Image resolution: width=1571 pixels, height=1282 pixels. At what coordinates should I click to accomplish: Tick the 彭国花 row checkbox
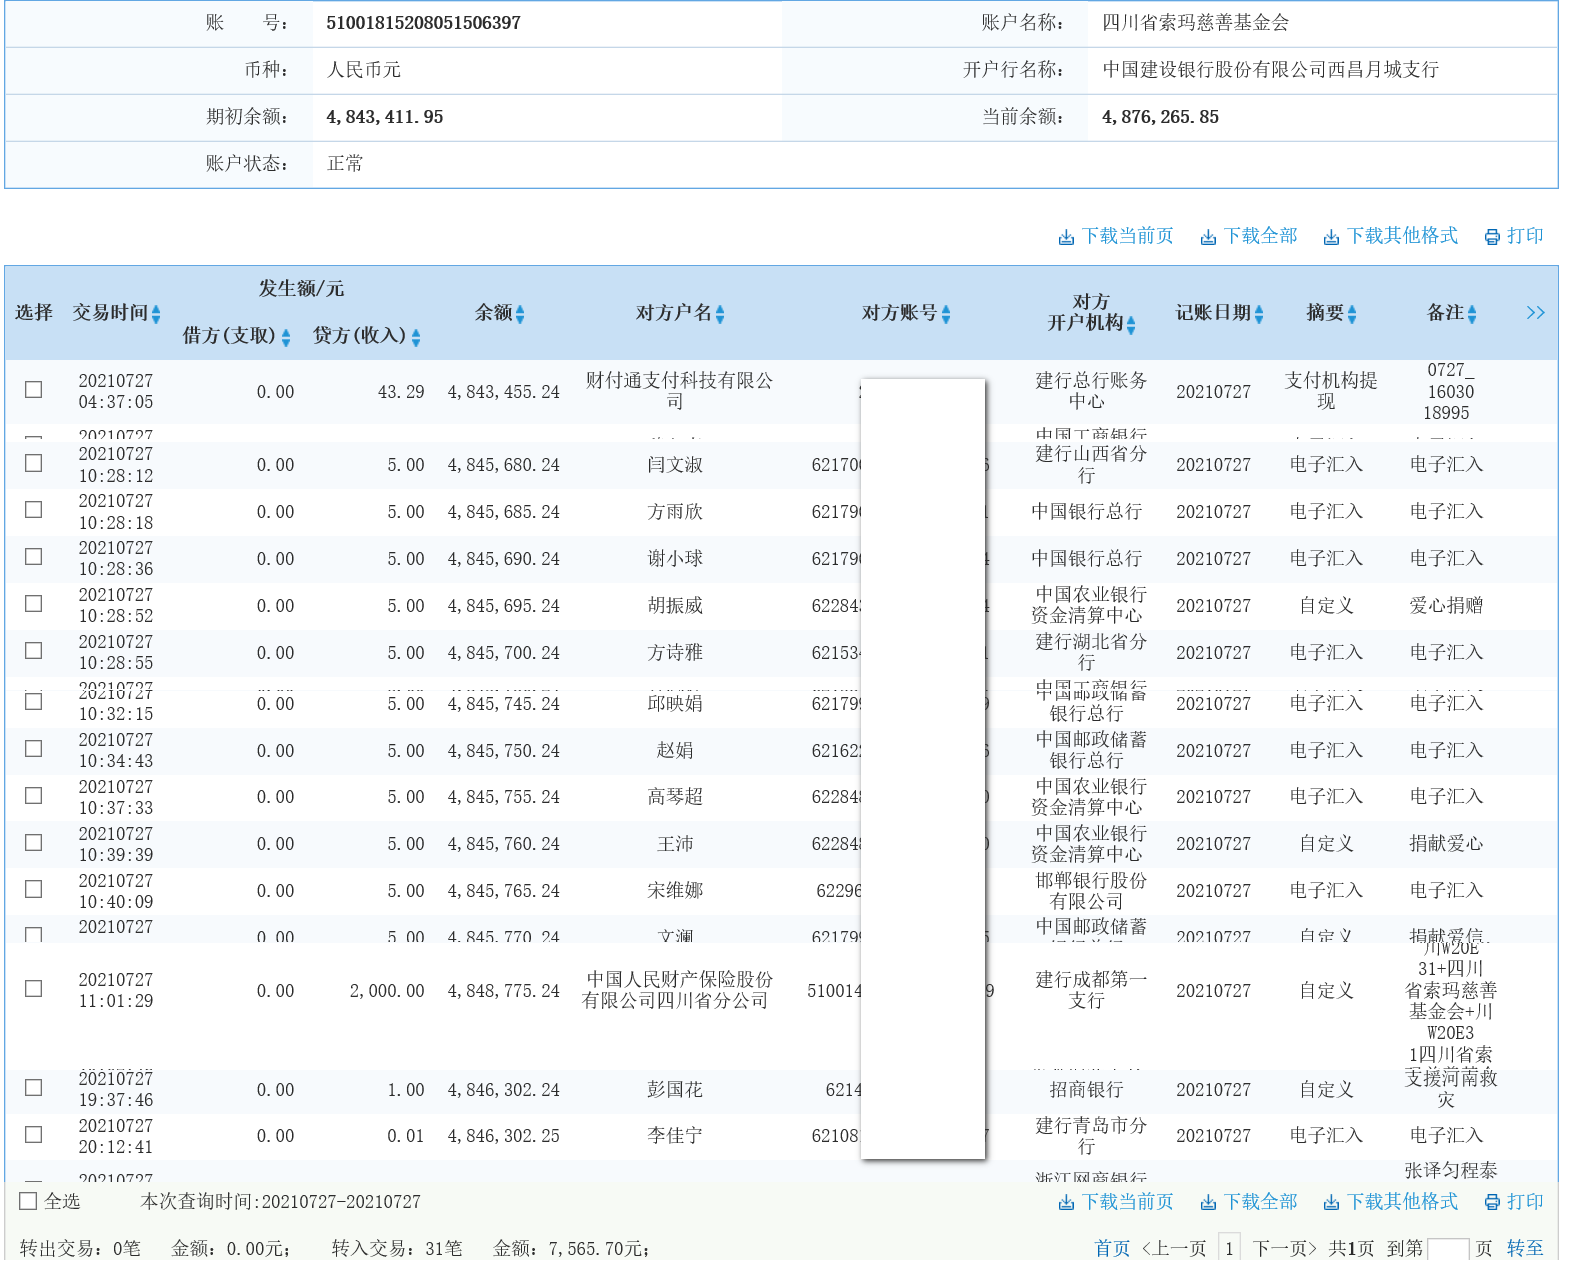pos(34,1088)
